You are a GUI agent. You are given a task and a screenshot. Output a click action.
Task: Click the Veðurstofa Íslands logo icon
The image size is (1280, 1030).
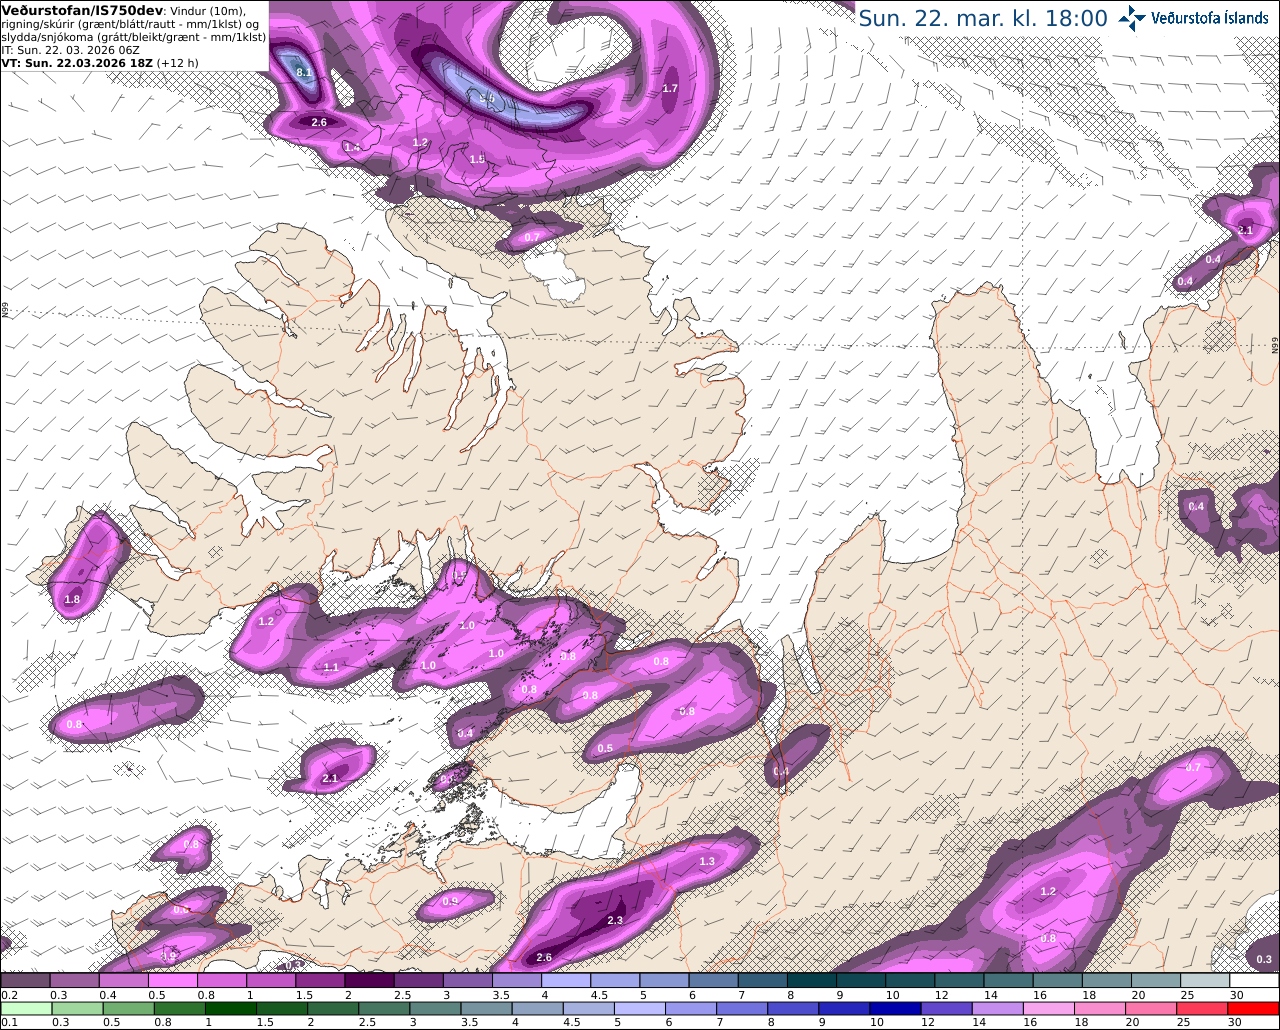[1132, 17]
